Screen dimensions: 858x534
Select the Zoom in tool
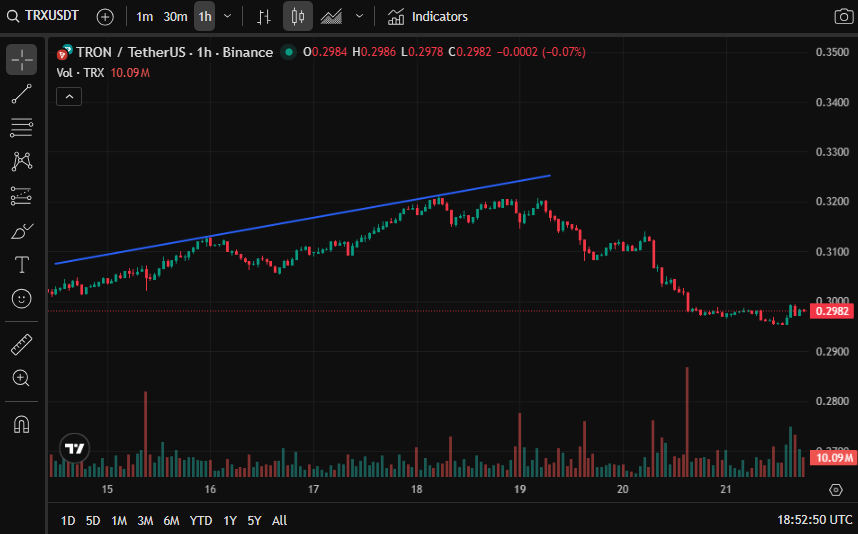point(21,379)
